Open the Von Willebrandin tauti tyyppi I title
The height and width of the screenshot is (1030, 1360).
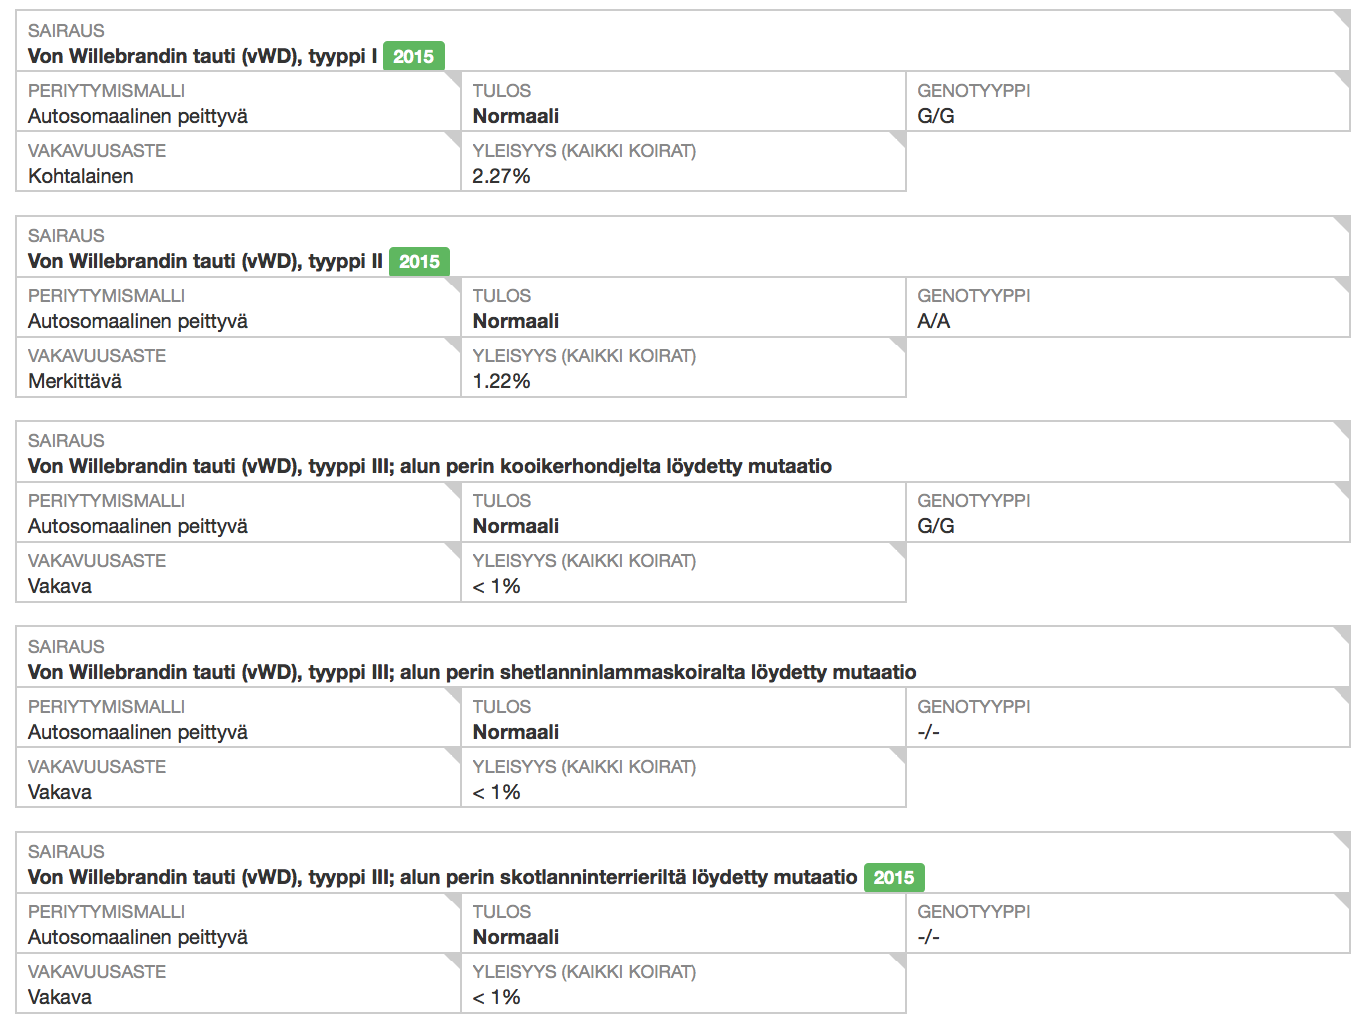(x=202, y=57)
